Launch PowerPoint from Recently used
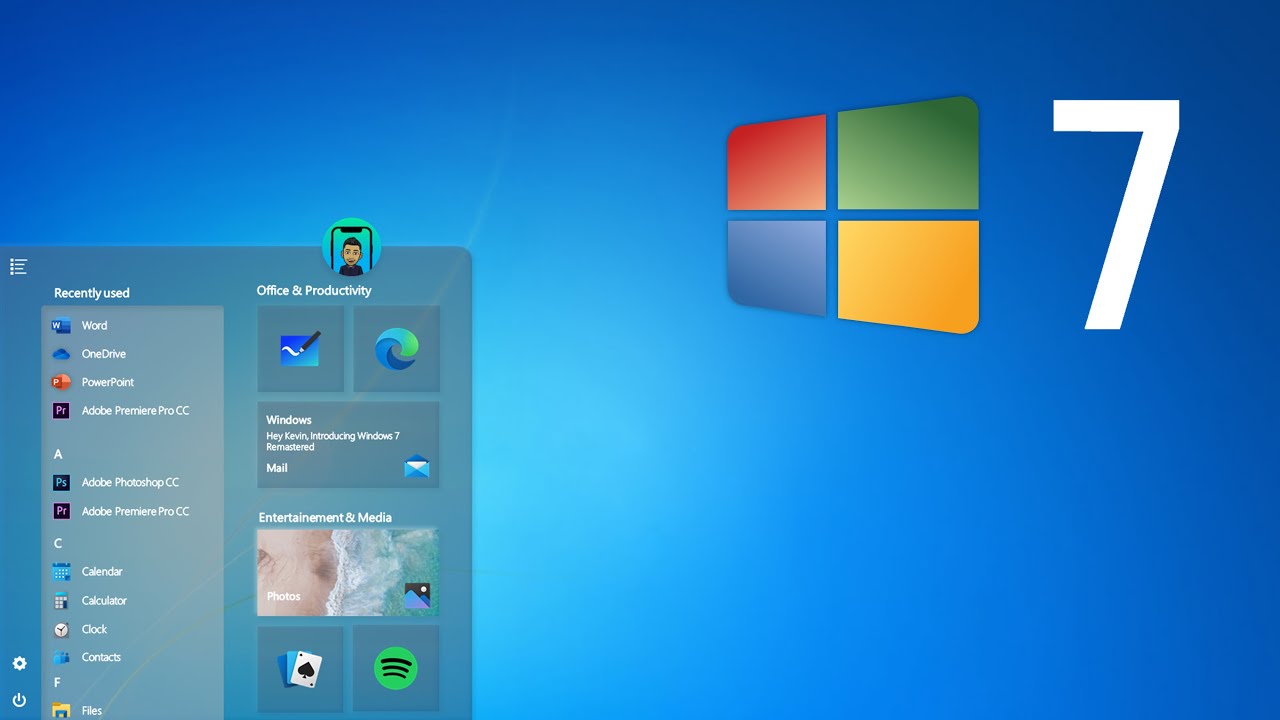The height and width of the screenshot is (720, 1280). point(132,382)
